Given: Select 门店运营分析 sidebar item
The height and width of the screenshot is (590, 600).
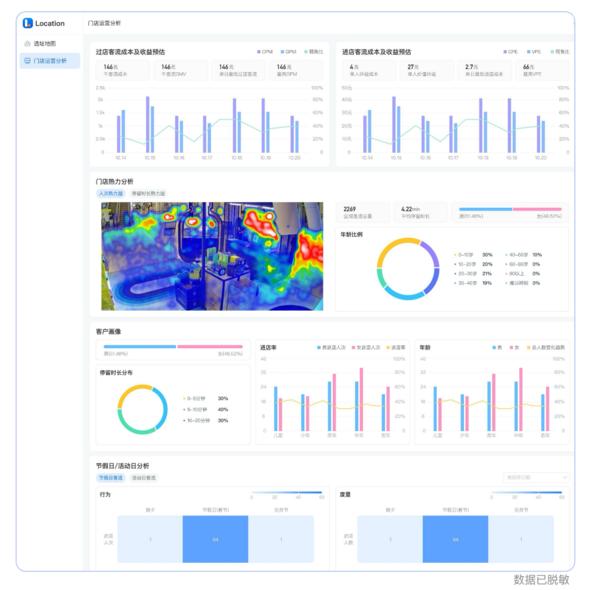Looking at the screenshot, I should tap(50, 61).
